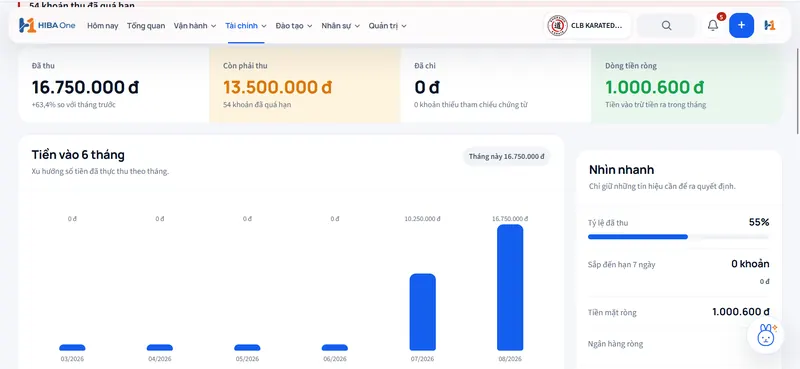
Task: Click the Ngân hàng ròng label
Action: pyautogui.click(x=615, y=343)
